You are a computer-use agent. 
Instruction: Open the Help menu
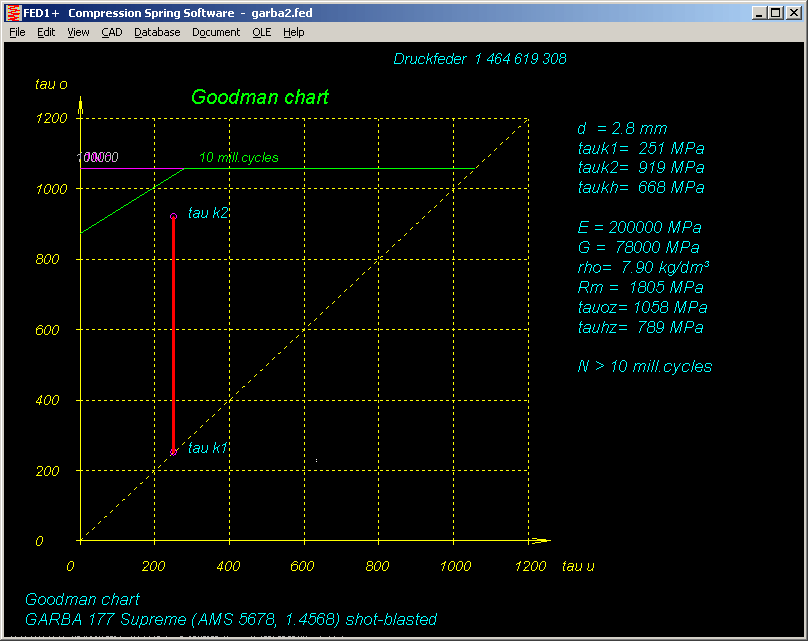(293, 32)
